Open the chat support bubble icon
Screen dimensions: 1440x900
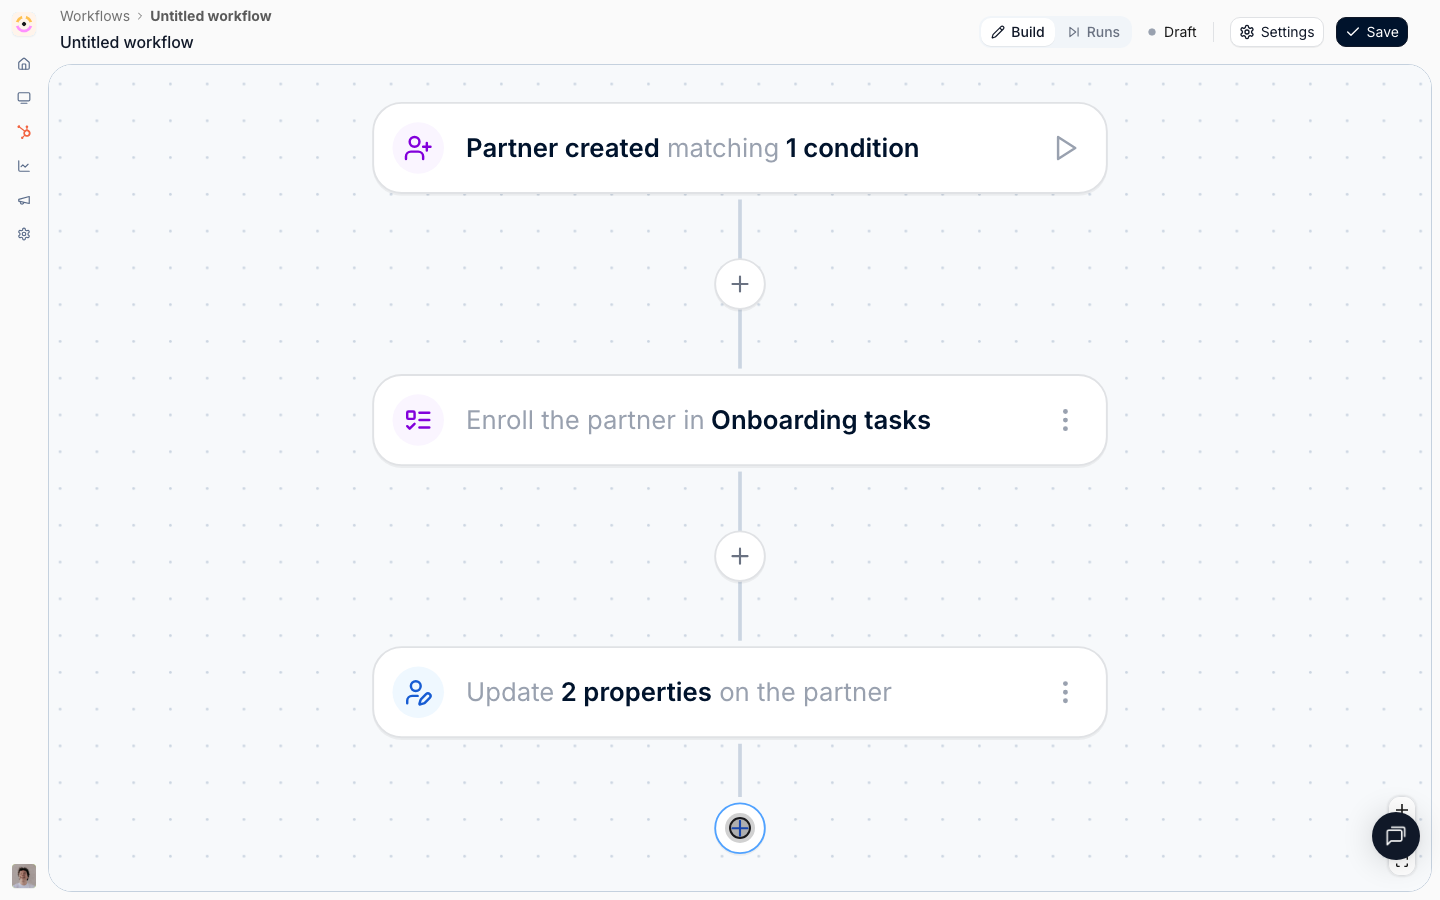tap(1396, 836)
